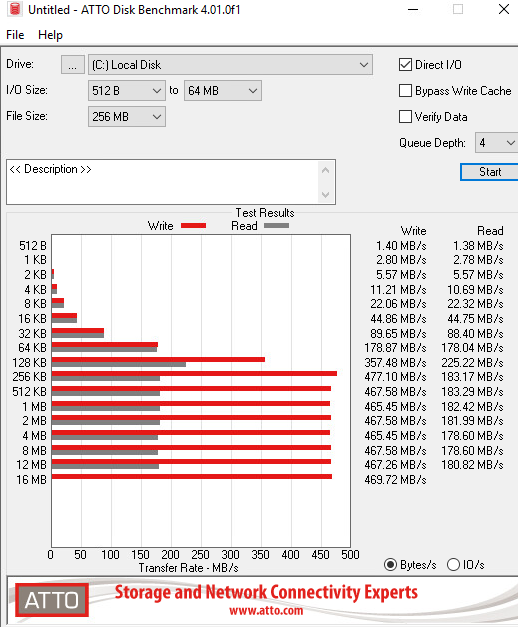518x627 pixels.
Task: Open the Help menu
Action: click(x=50, y=35)
